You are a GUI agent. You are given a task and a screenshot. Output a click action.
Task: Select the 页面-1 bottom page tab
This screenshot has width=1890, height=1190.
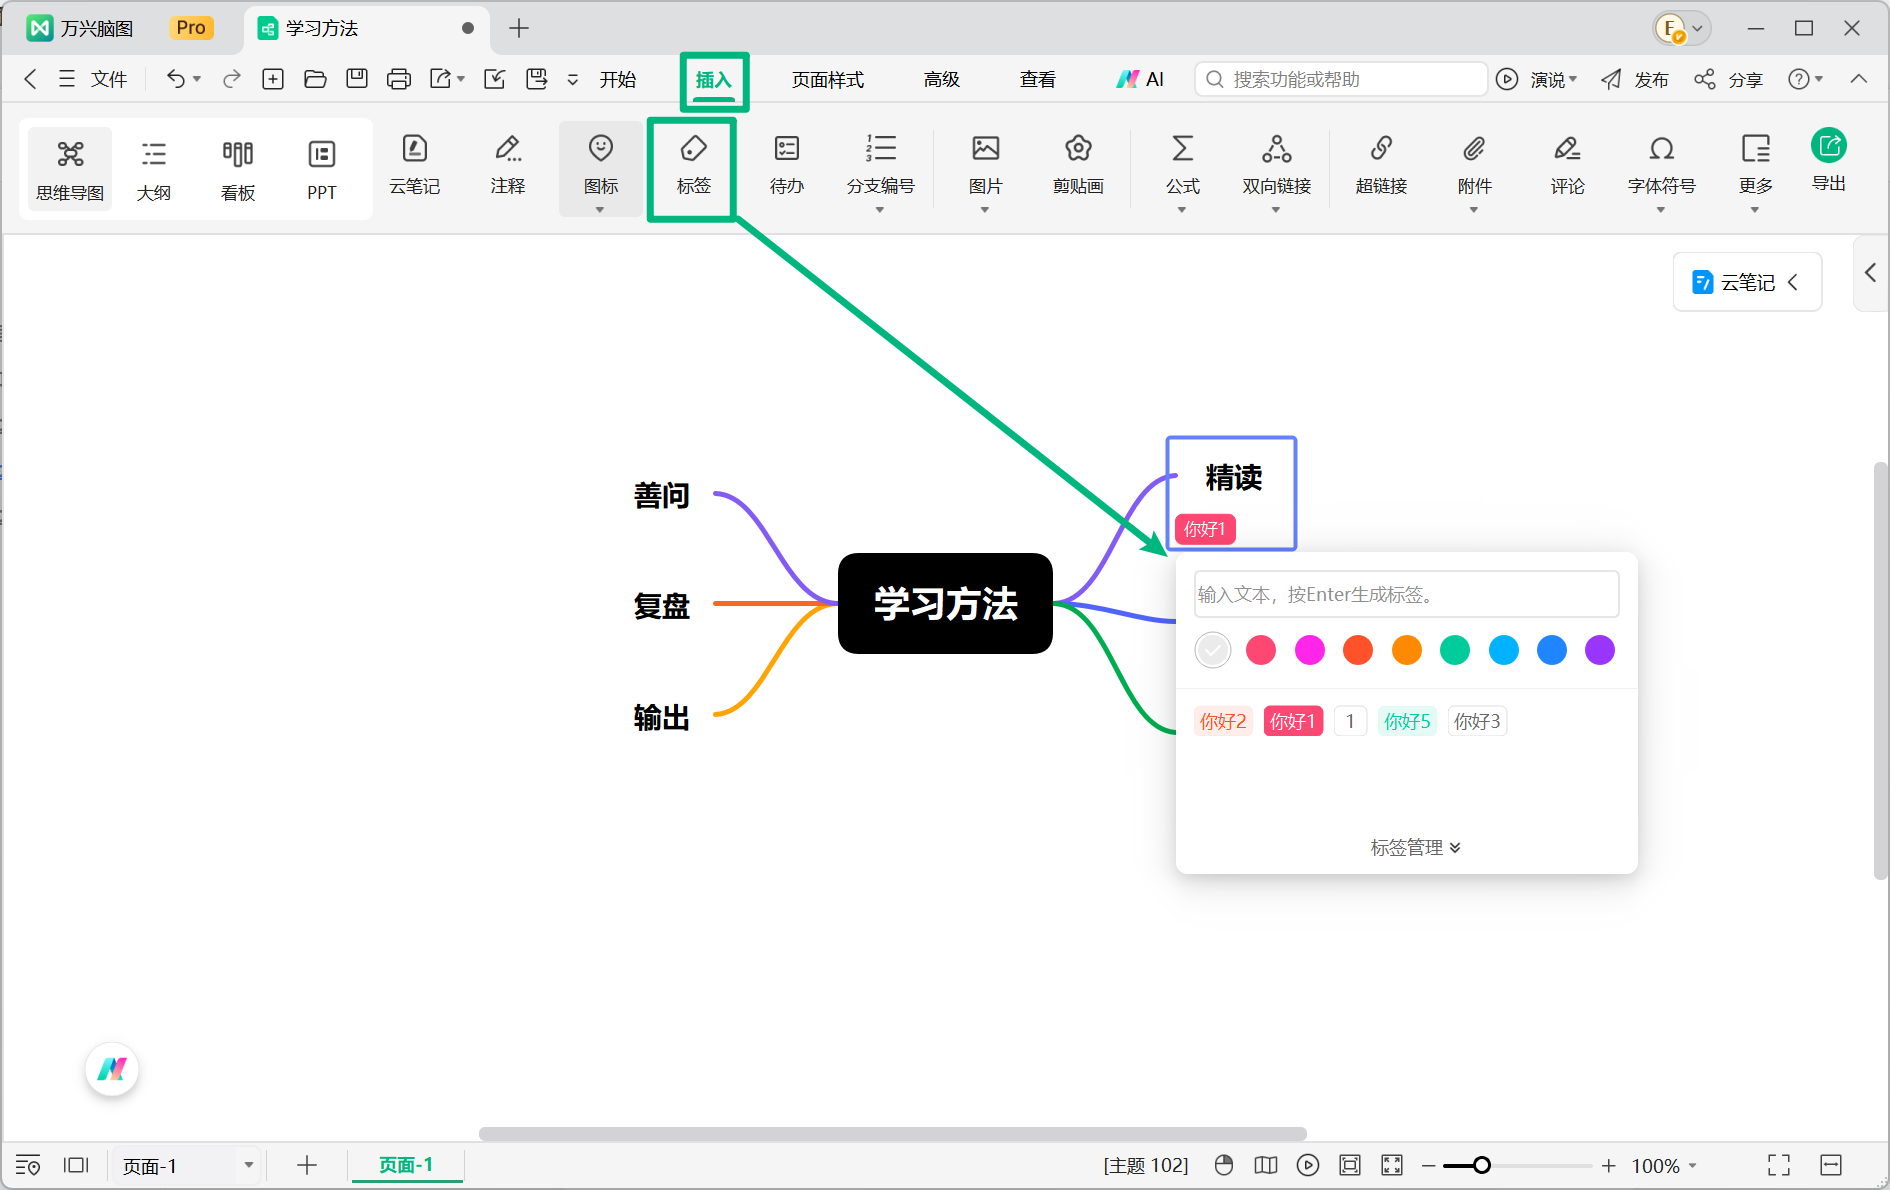(406, 1165)
